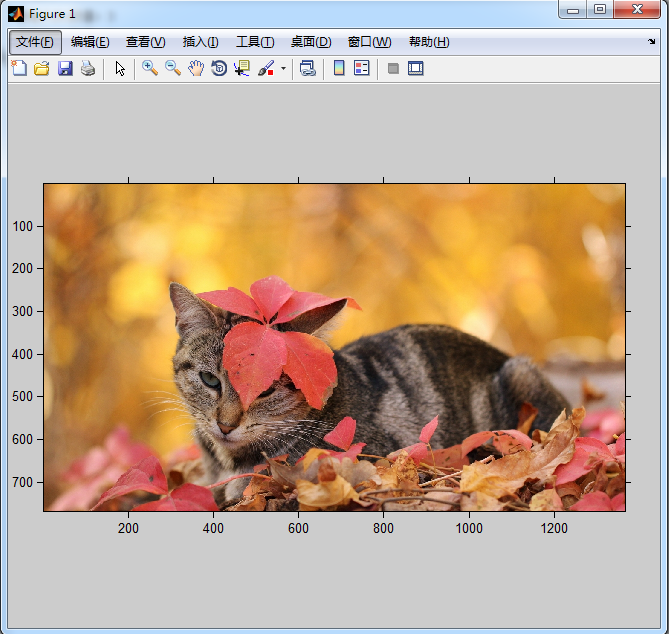Click the y-axis label 700
Viewport: 669px width, 634px height.
coord(23,483)
